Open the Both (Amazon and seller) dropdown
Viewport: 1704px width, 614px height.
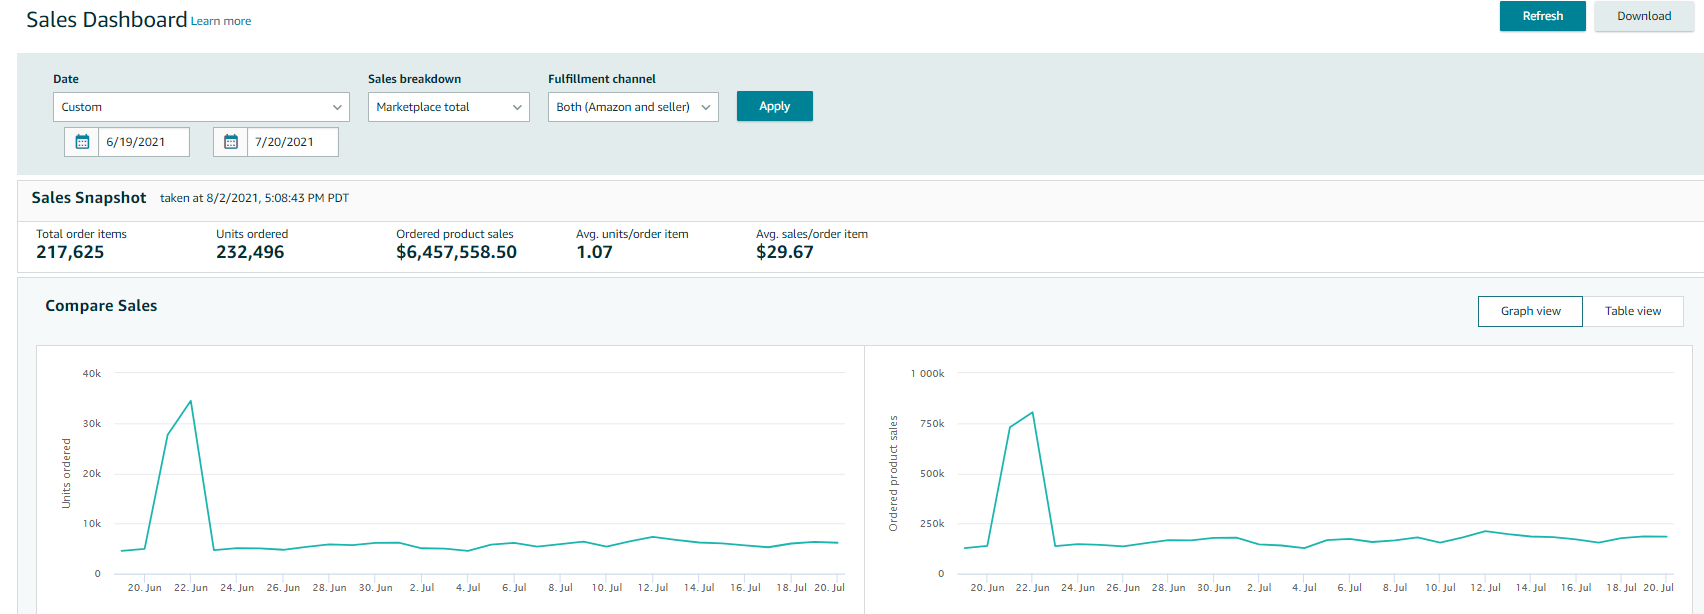633,107
